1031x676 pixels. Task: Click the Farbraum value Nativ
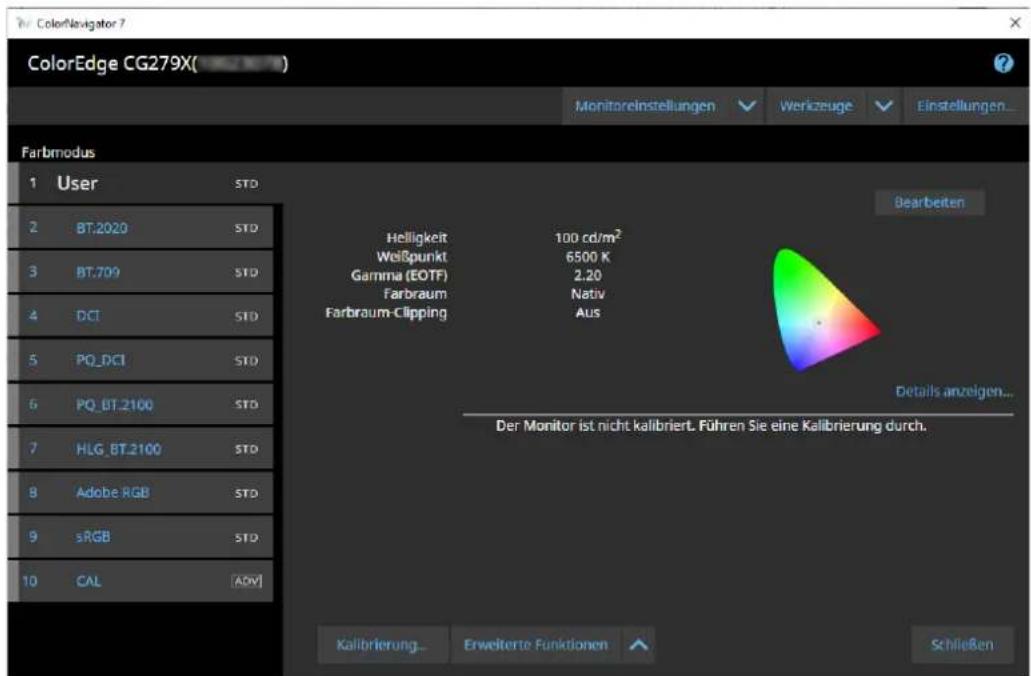[x=588, y=293]
